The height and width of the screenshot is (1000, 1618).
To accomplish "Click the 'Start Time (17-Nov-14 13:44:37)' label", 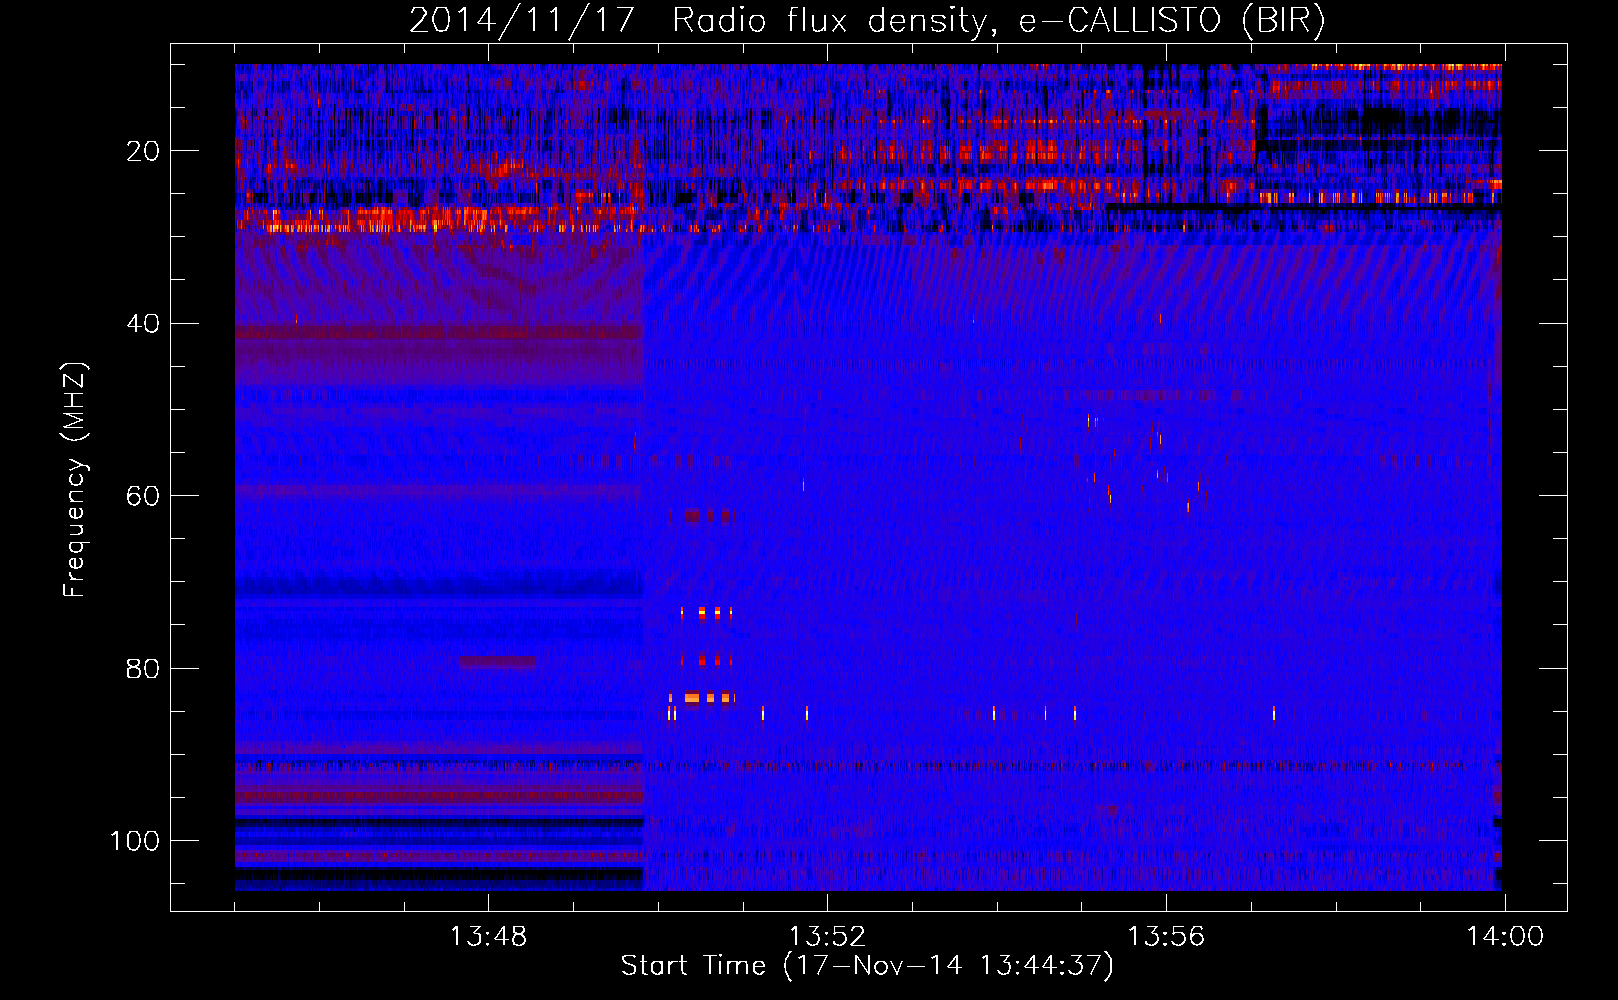I will coord(867,966).
